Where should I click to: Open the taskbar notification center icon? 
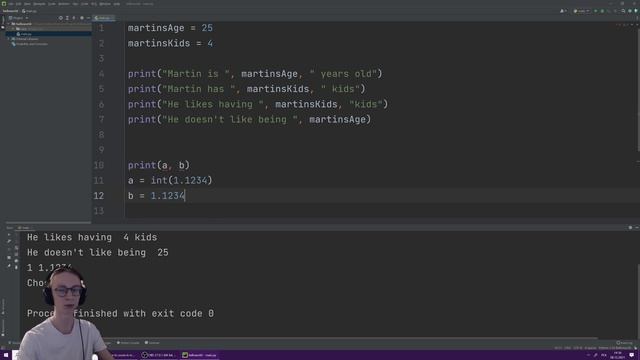632,355
